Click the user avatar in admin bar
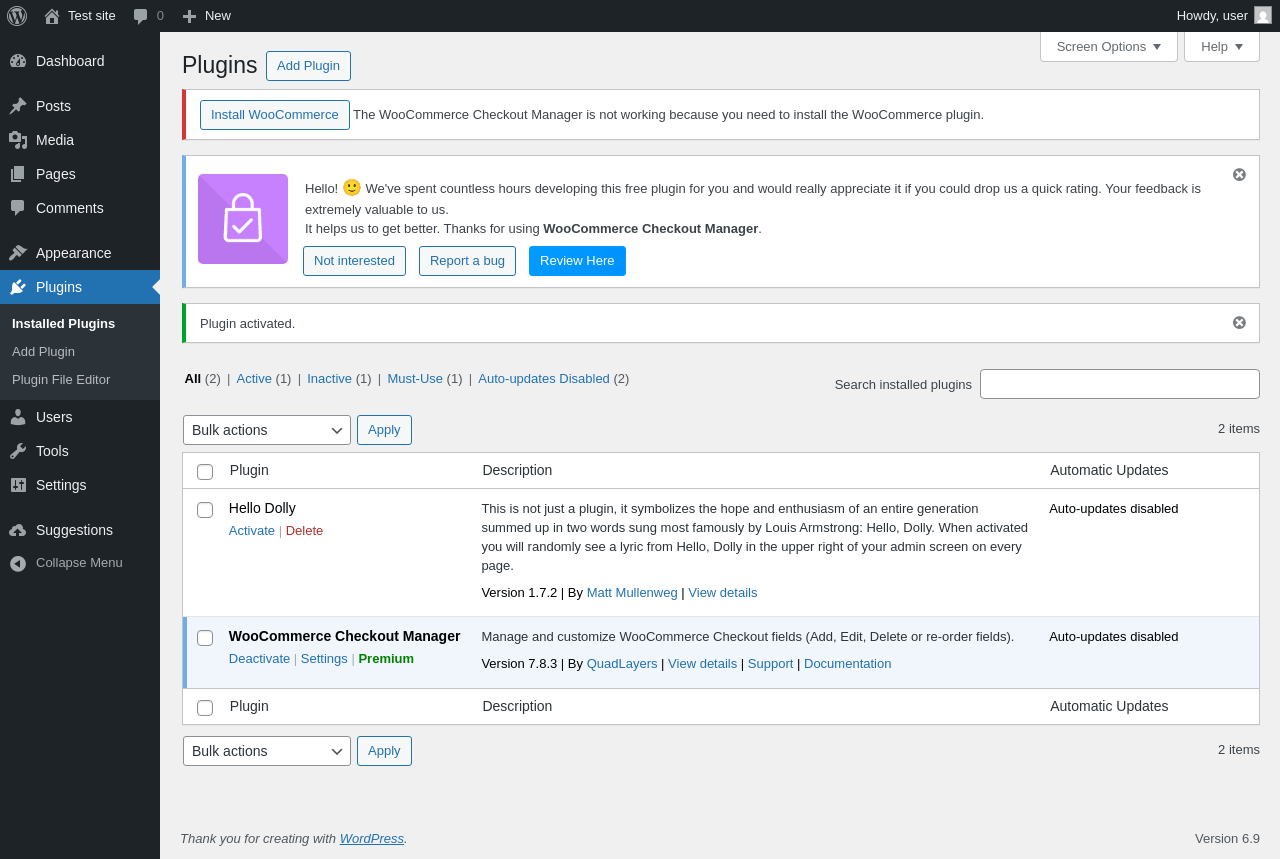 point(1263,15)
